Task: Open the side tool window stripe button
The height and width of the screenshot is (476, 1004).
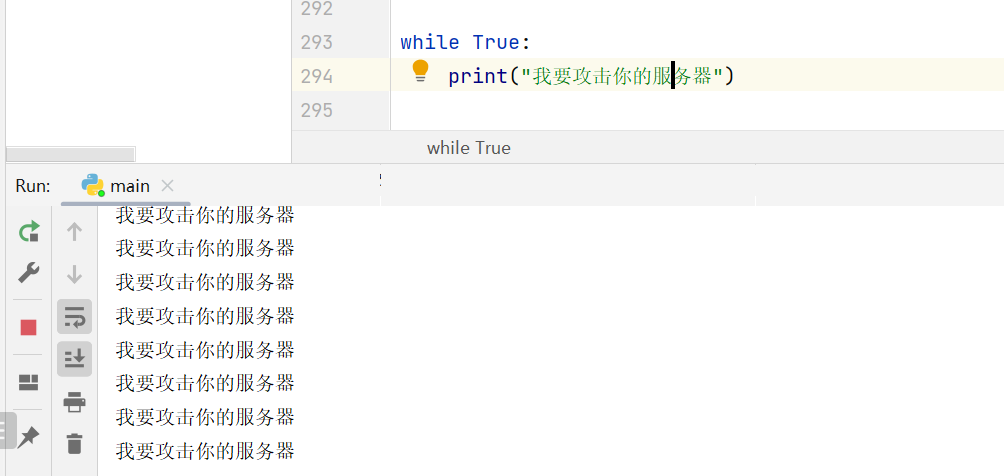Action: 8,431
